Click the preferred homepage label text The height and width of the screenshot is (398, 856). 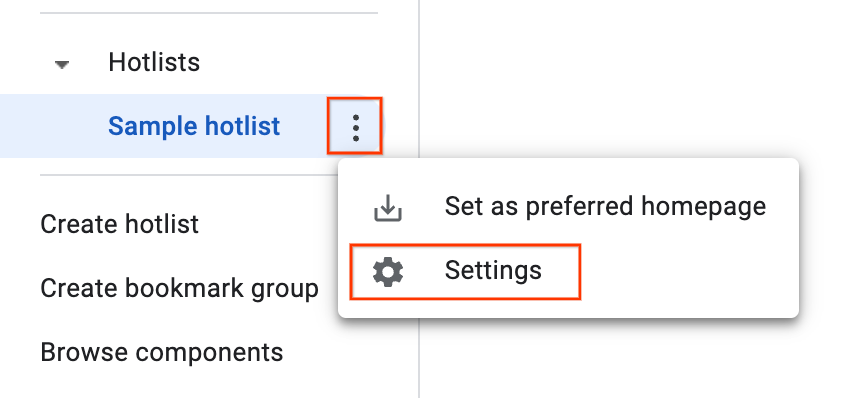605,207
